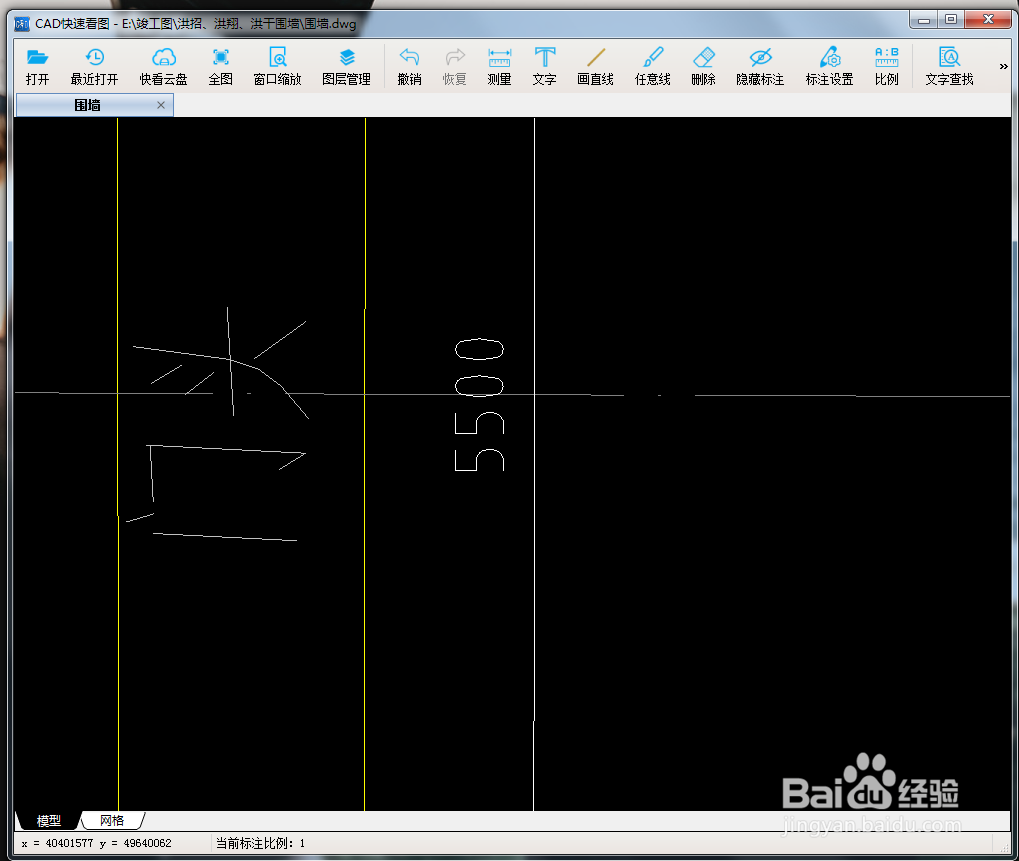
Task: Redo with the 恢复 button
Action: click(454, 66)
